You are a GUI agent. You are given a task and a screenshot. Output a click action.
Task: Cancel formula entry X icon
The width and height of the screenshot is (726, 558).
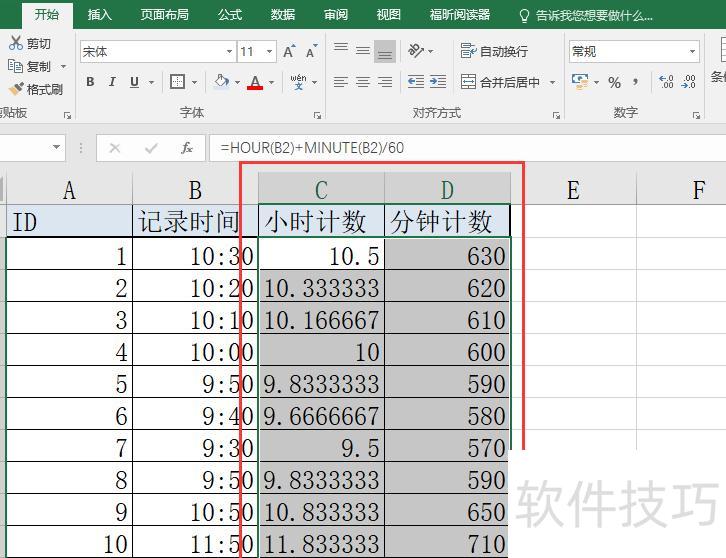click(x=115, y=148)
